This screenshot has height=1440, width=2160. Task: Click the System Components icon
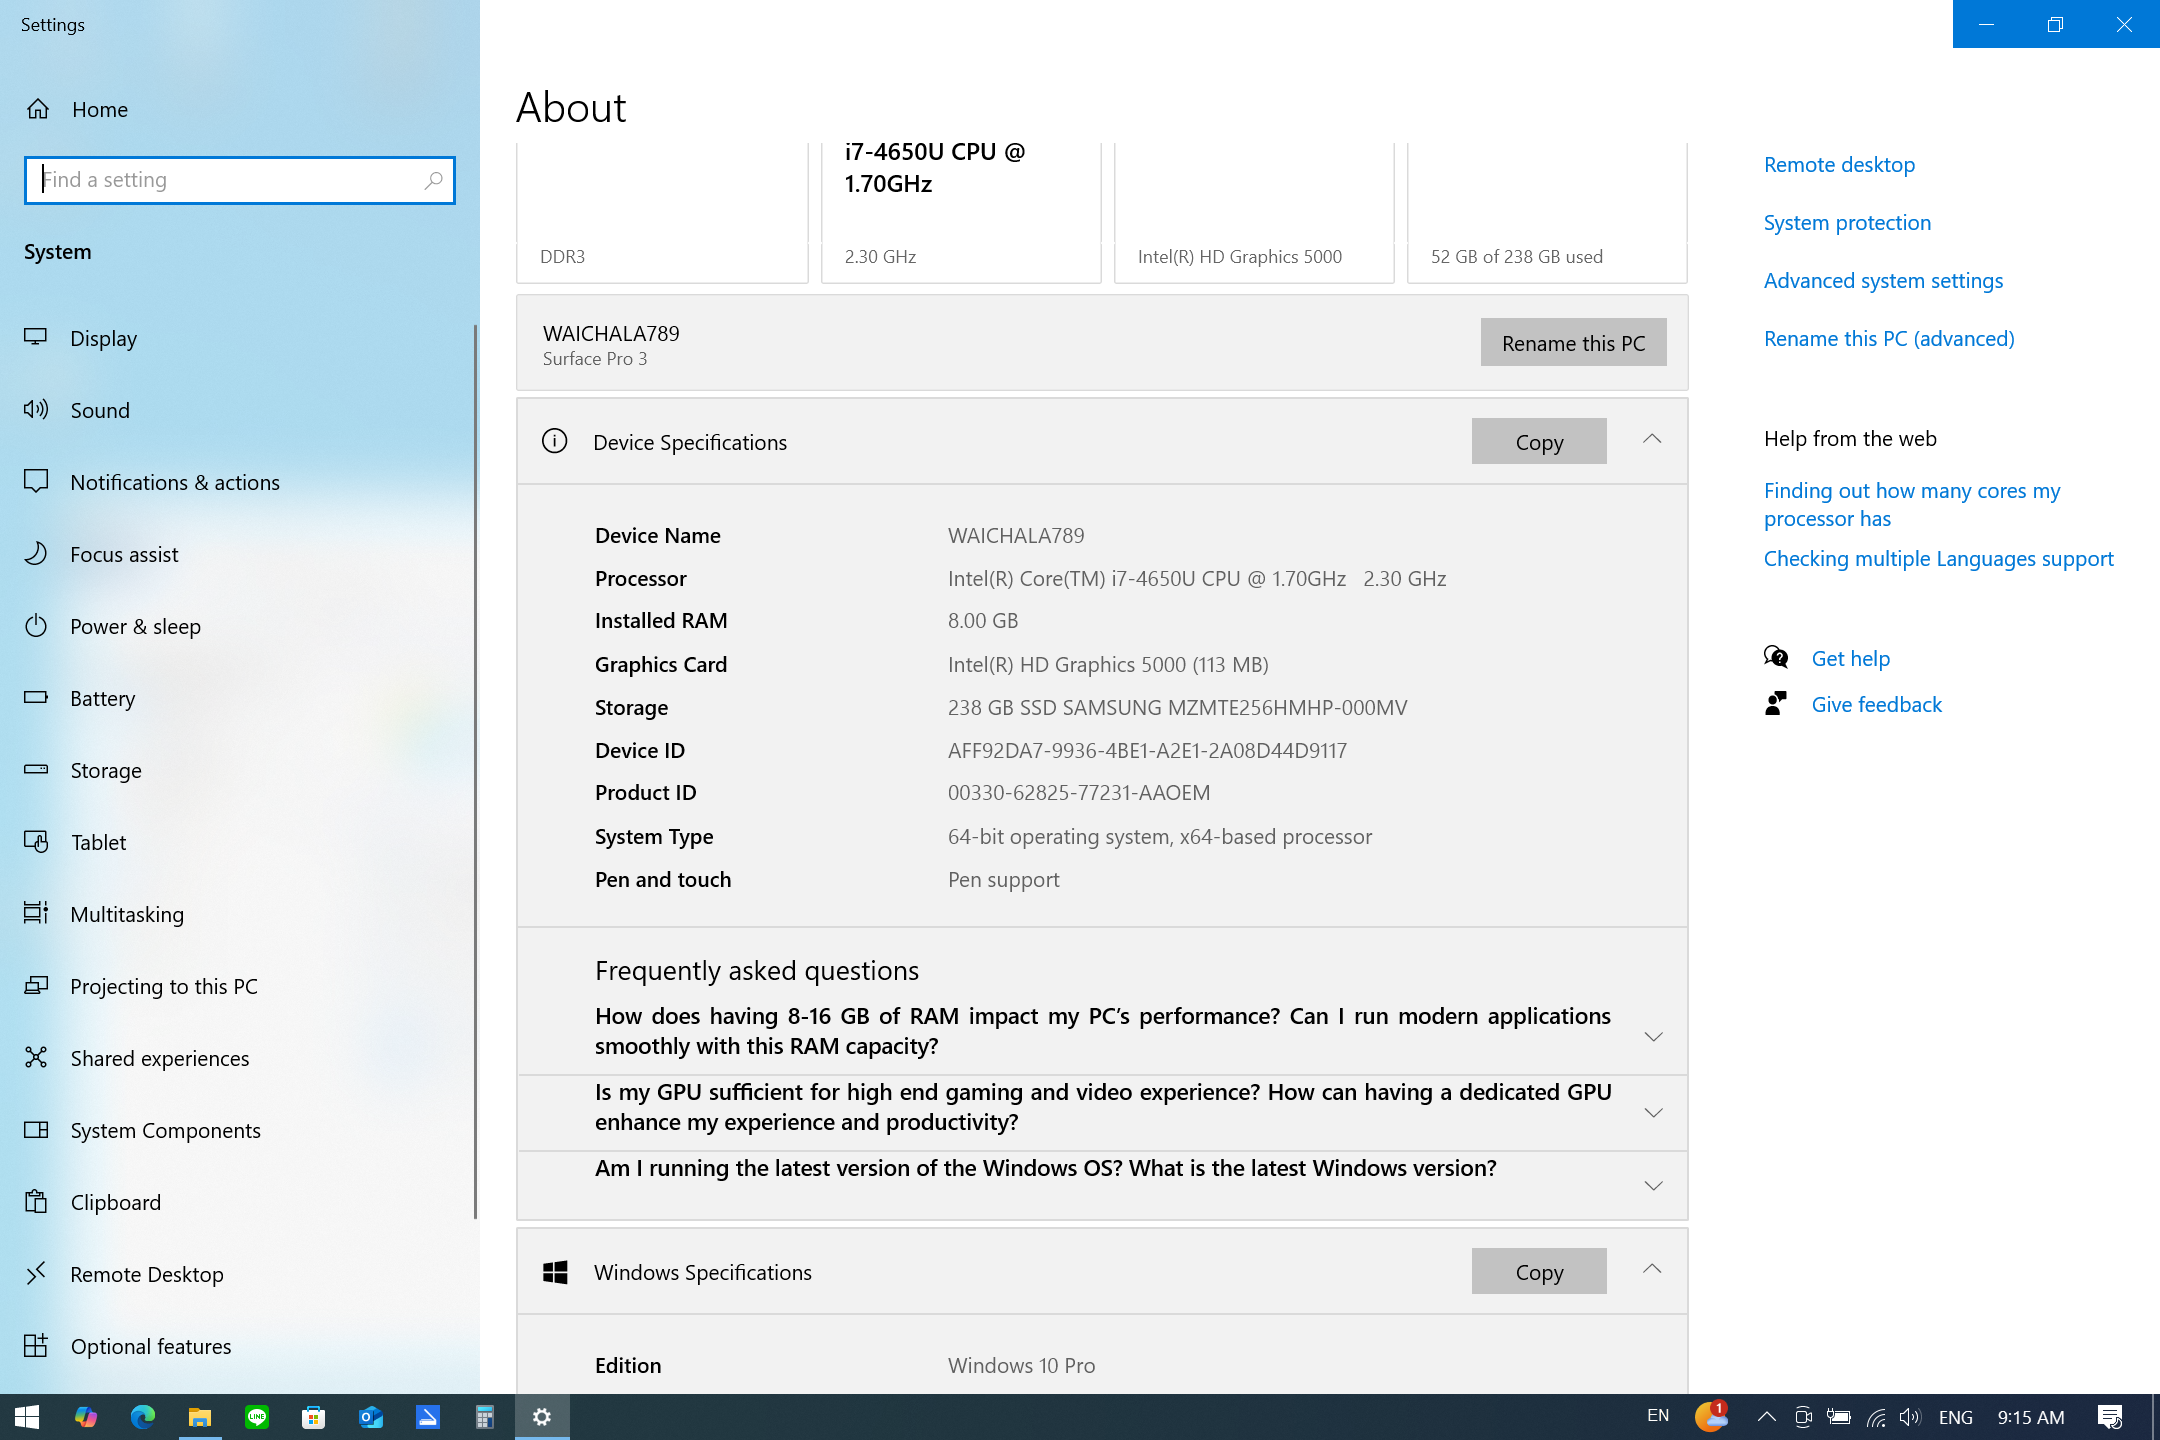pos(36,1129)
